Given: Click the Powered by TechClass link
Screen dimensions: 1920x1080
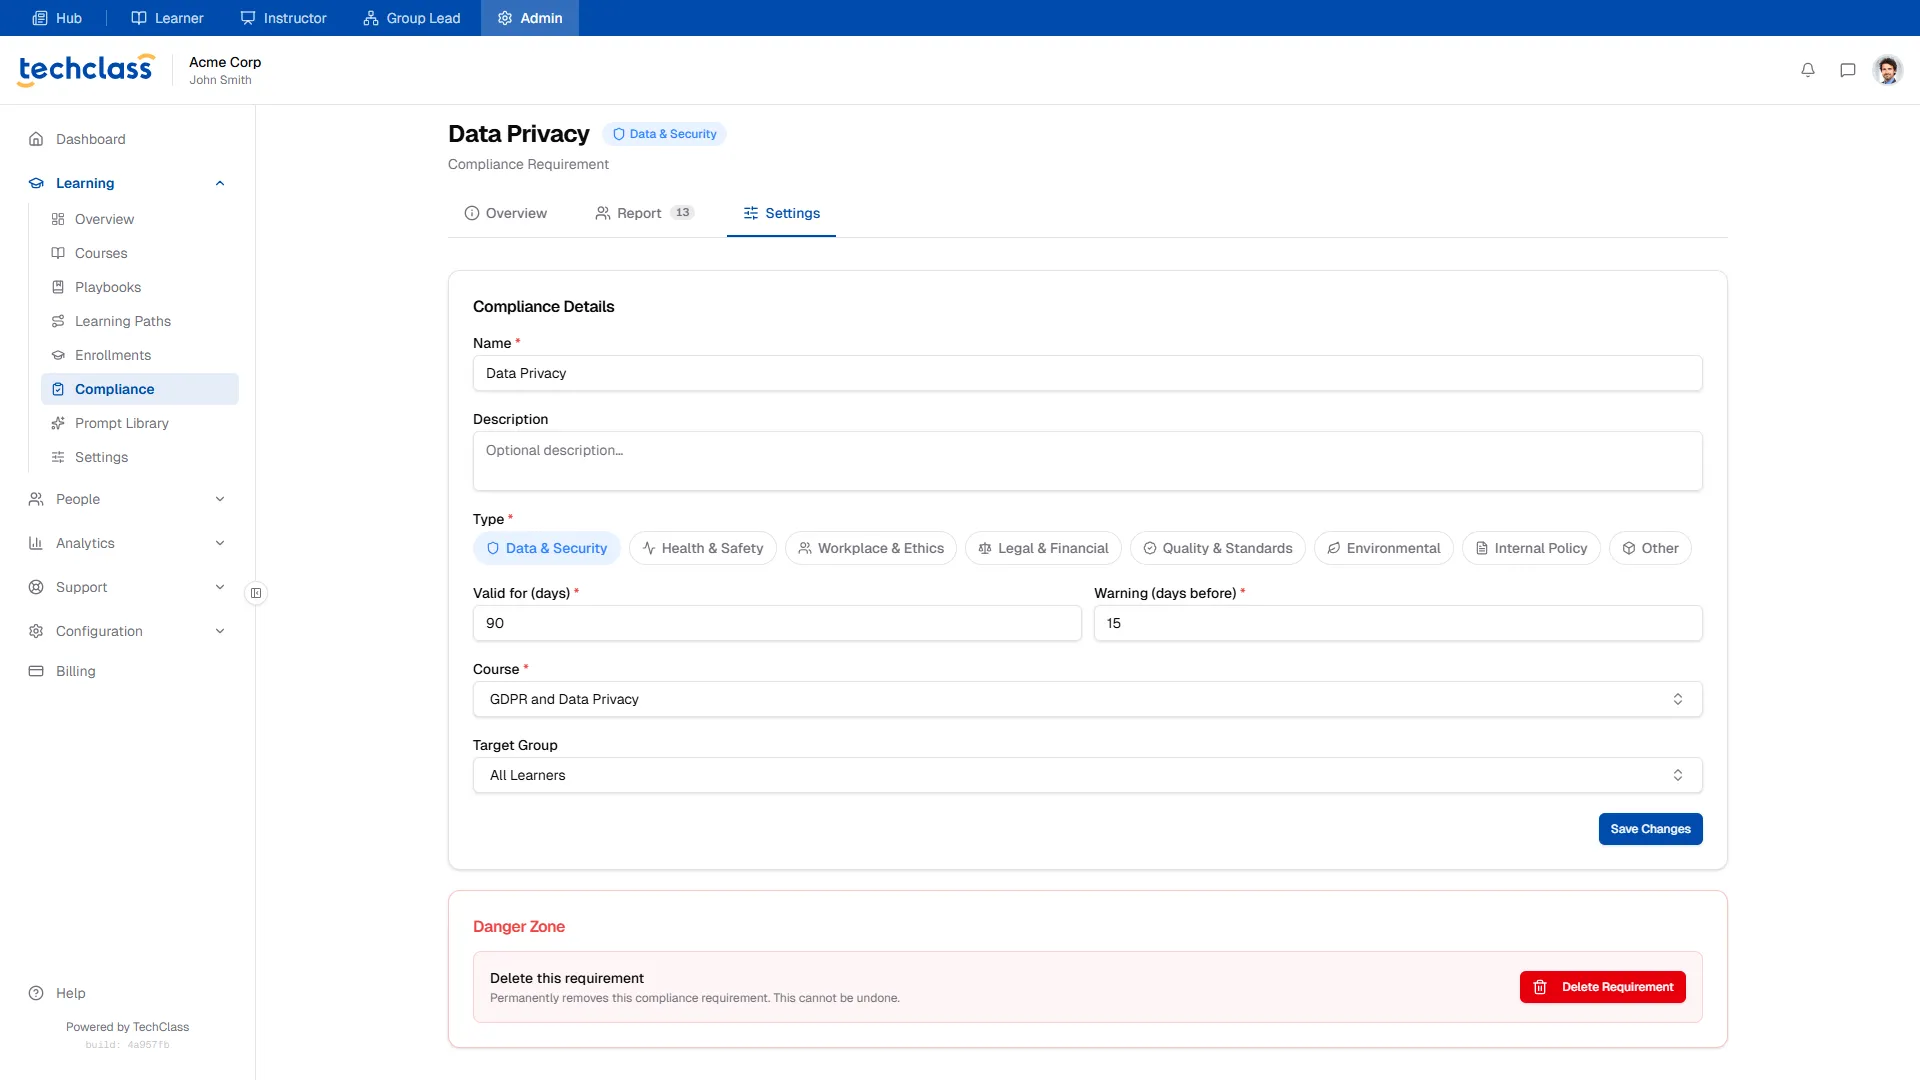Looking at the screenshot, I should [127, 1027].
